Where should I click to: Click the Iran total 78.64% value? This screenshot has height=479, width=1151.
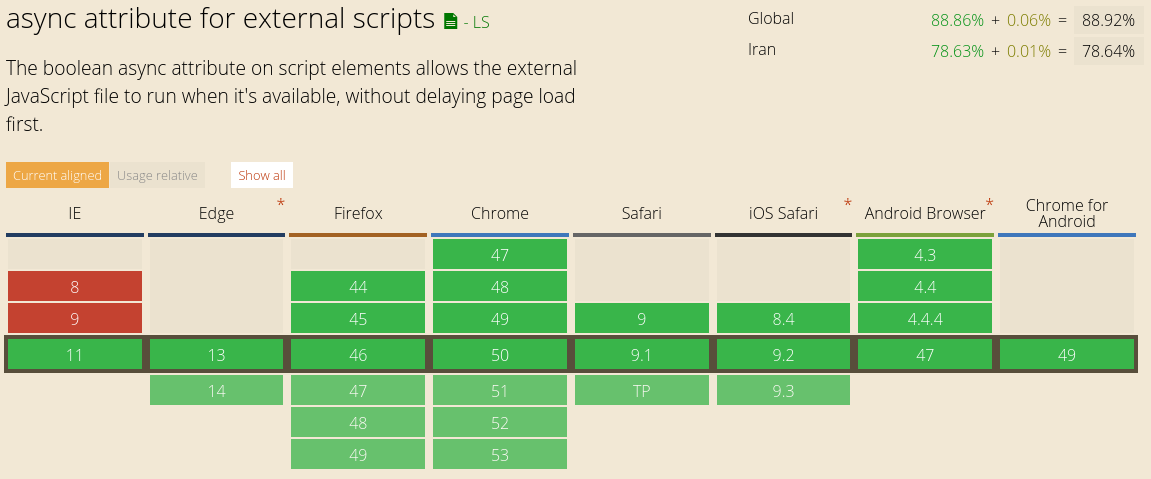point(1108,51)
